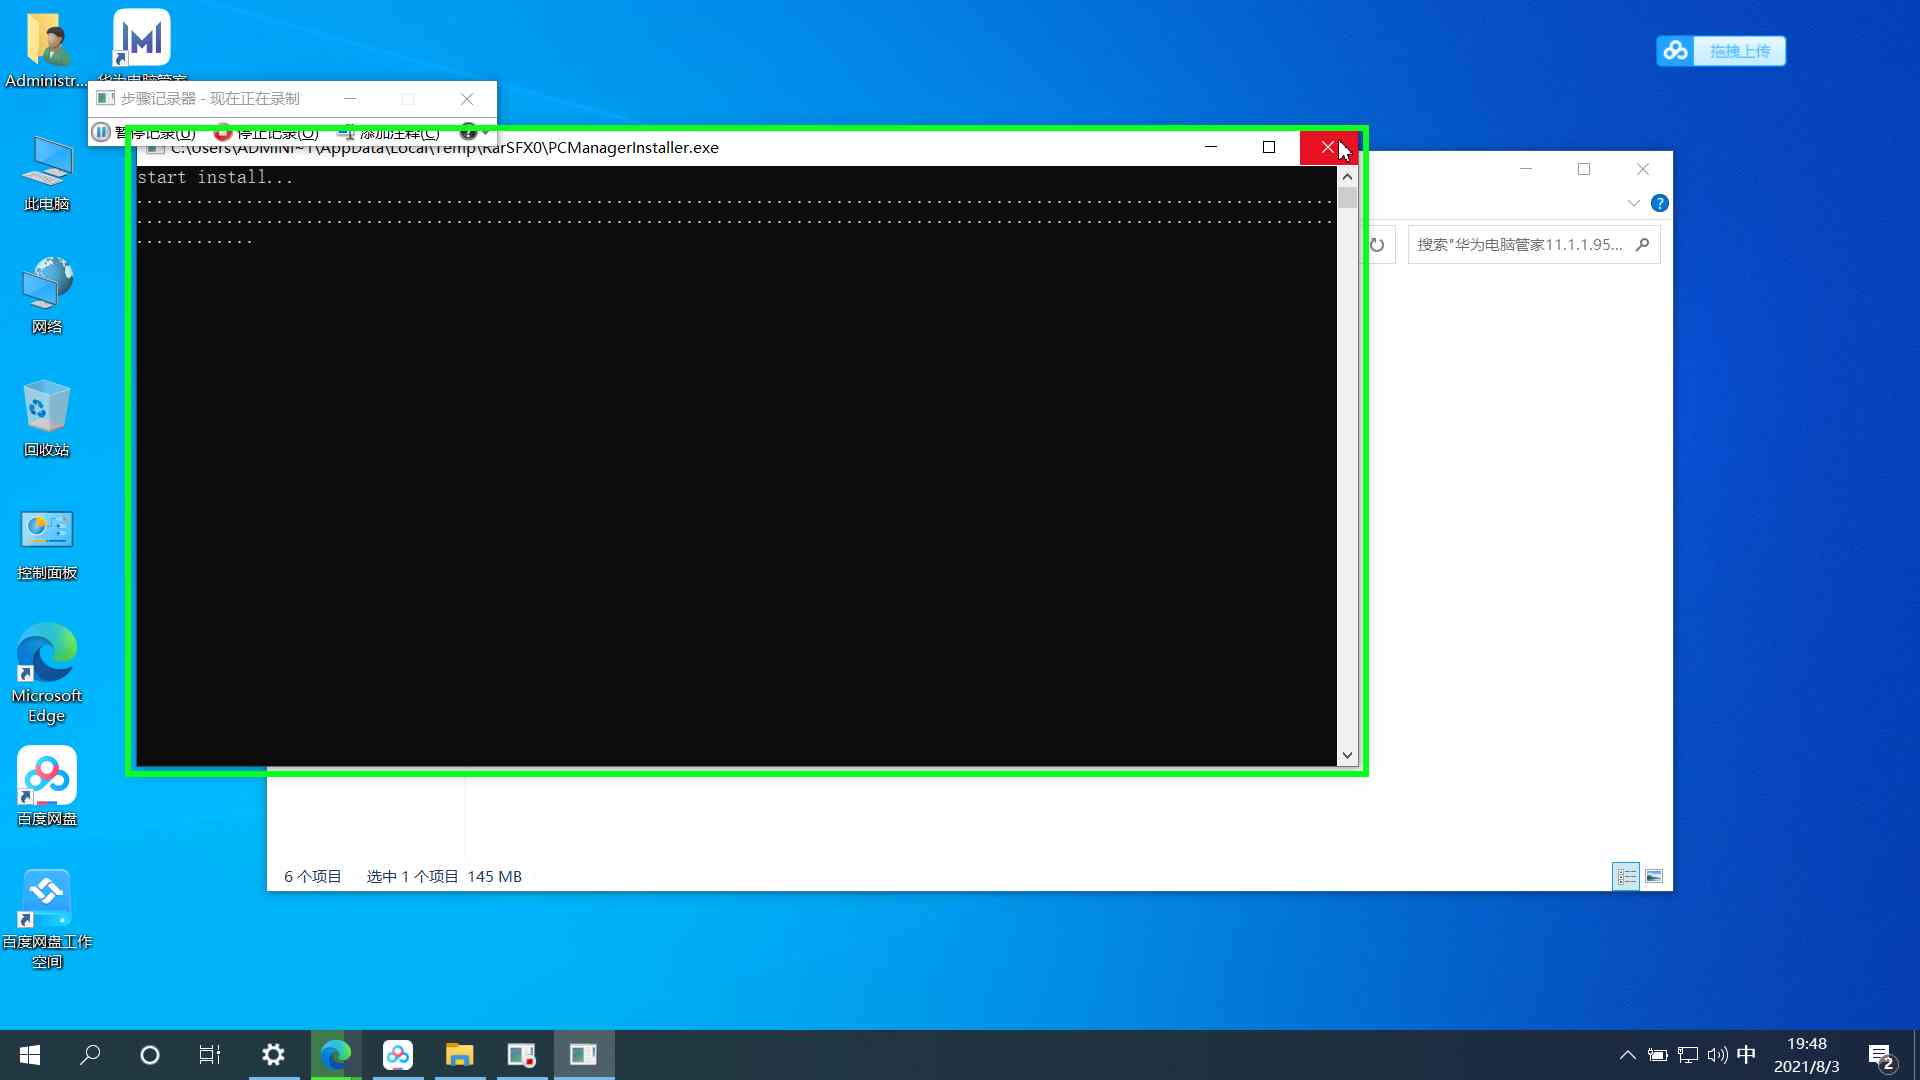Switch to details list view in Explorer

coord(1626,877)
